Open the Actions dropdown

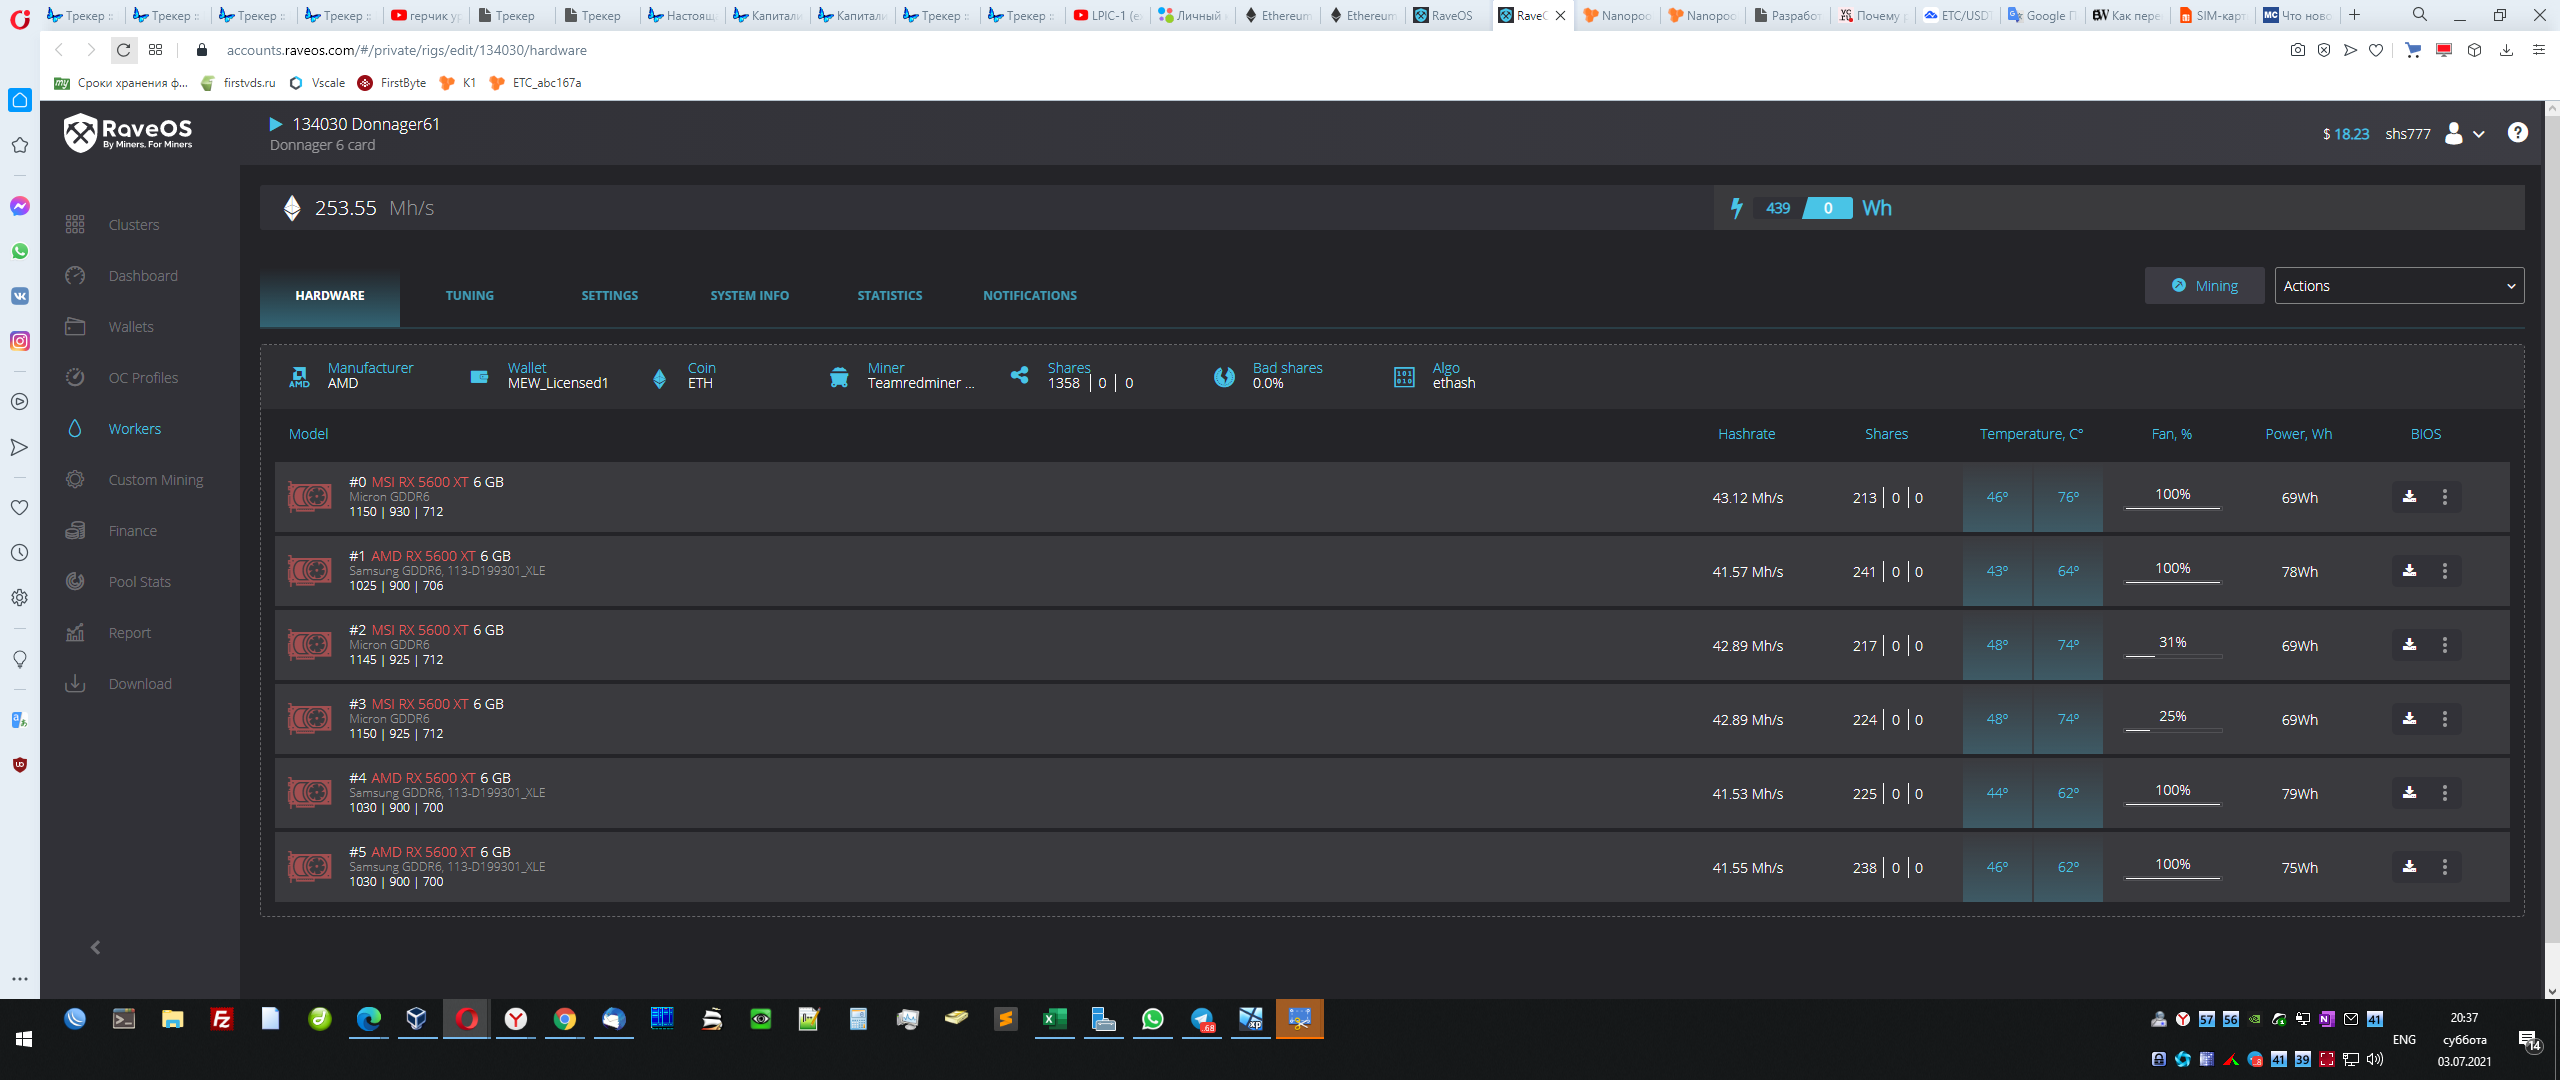point(2398,286)
